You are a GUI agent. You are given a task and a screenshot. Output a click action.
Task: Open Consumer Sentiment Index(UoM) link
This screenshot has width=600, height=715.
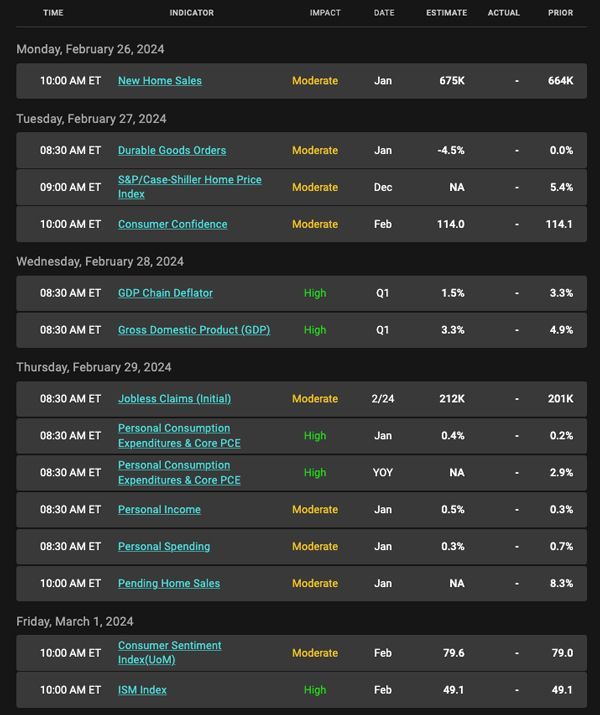(x=170, y=653)
